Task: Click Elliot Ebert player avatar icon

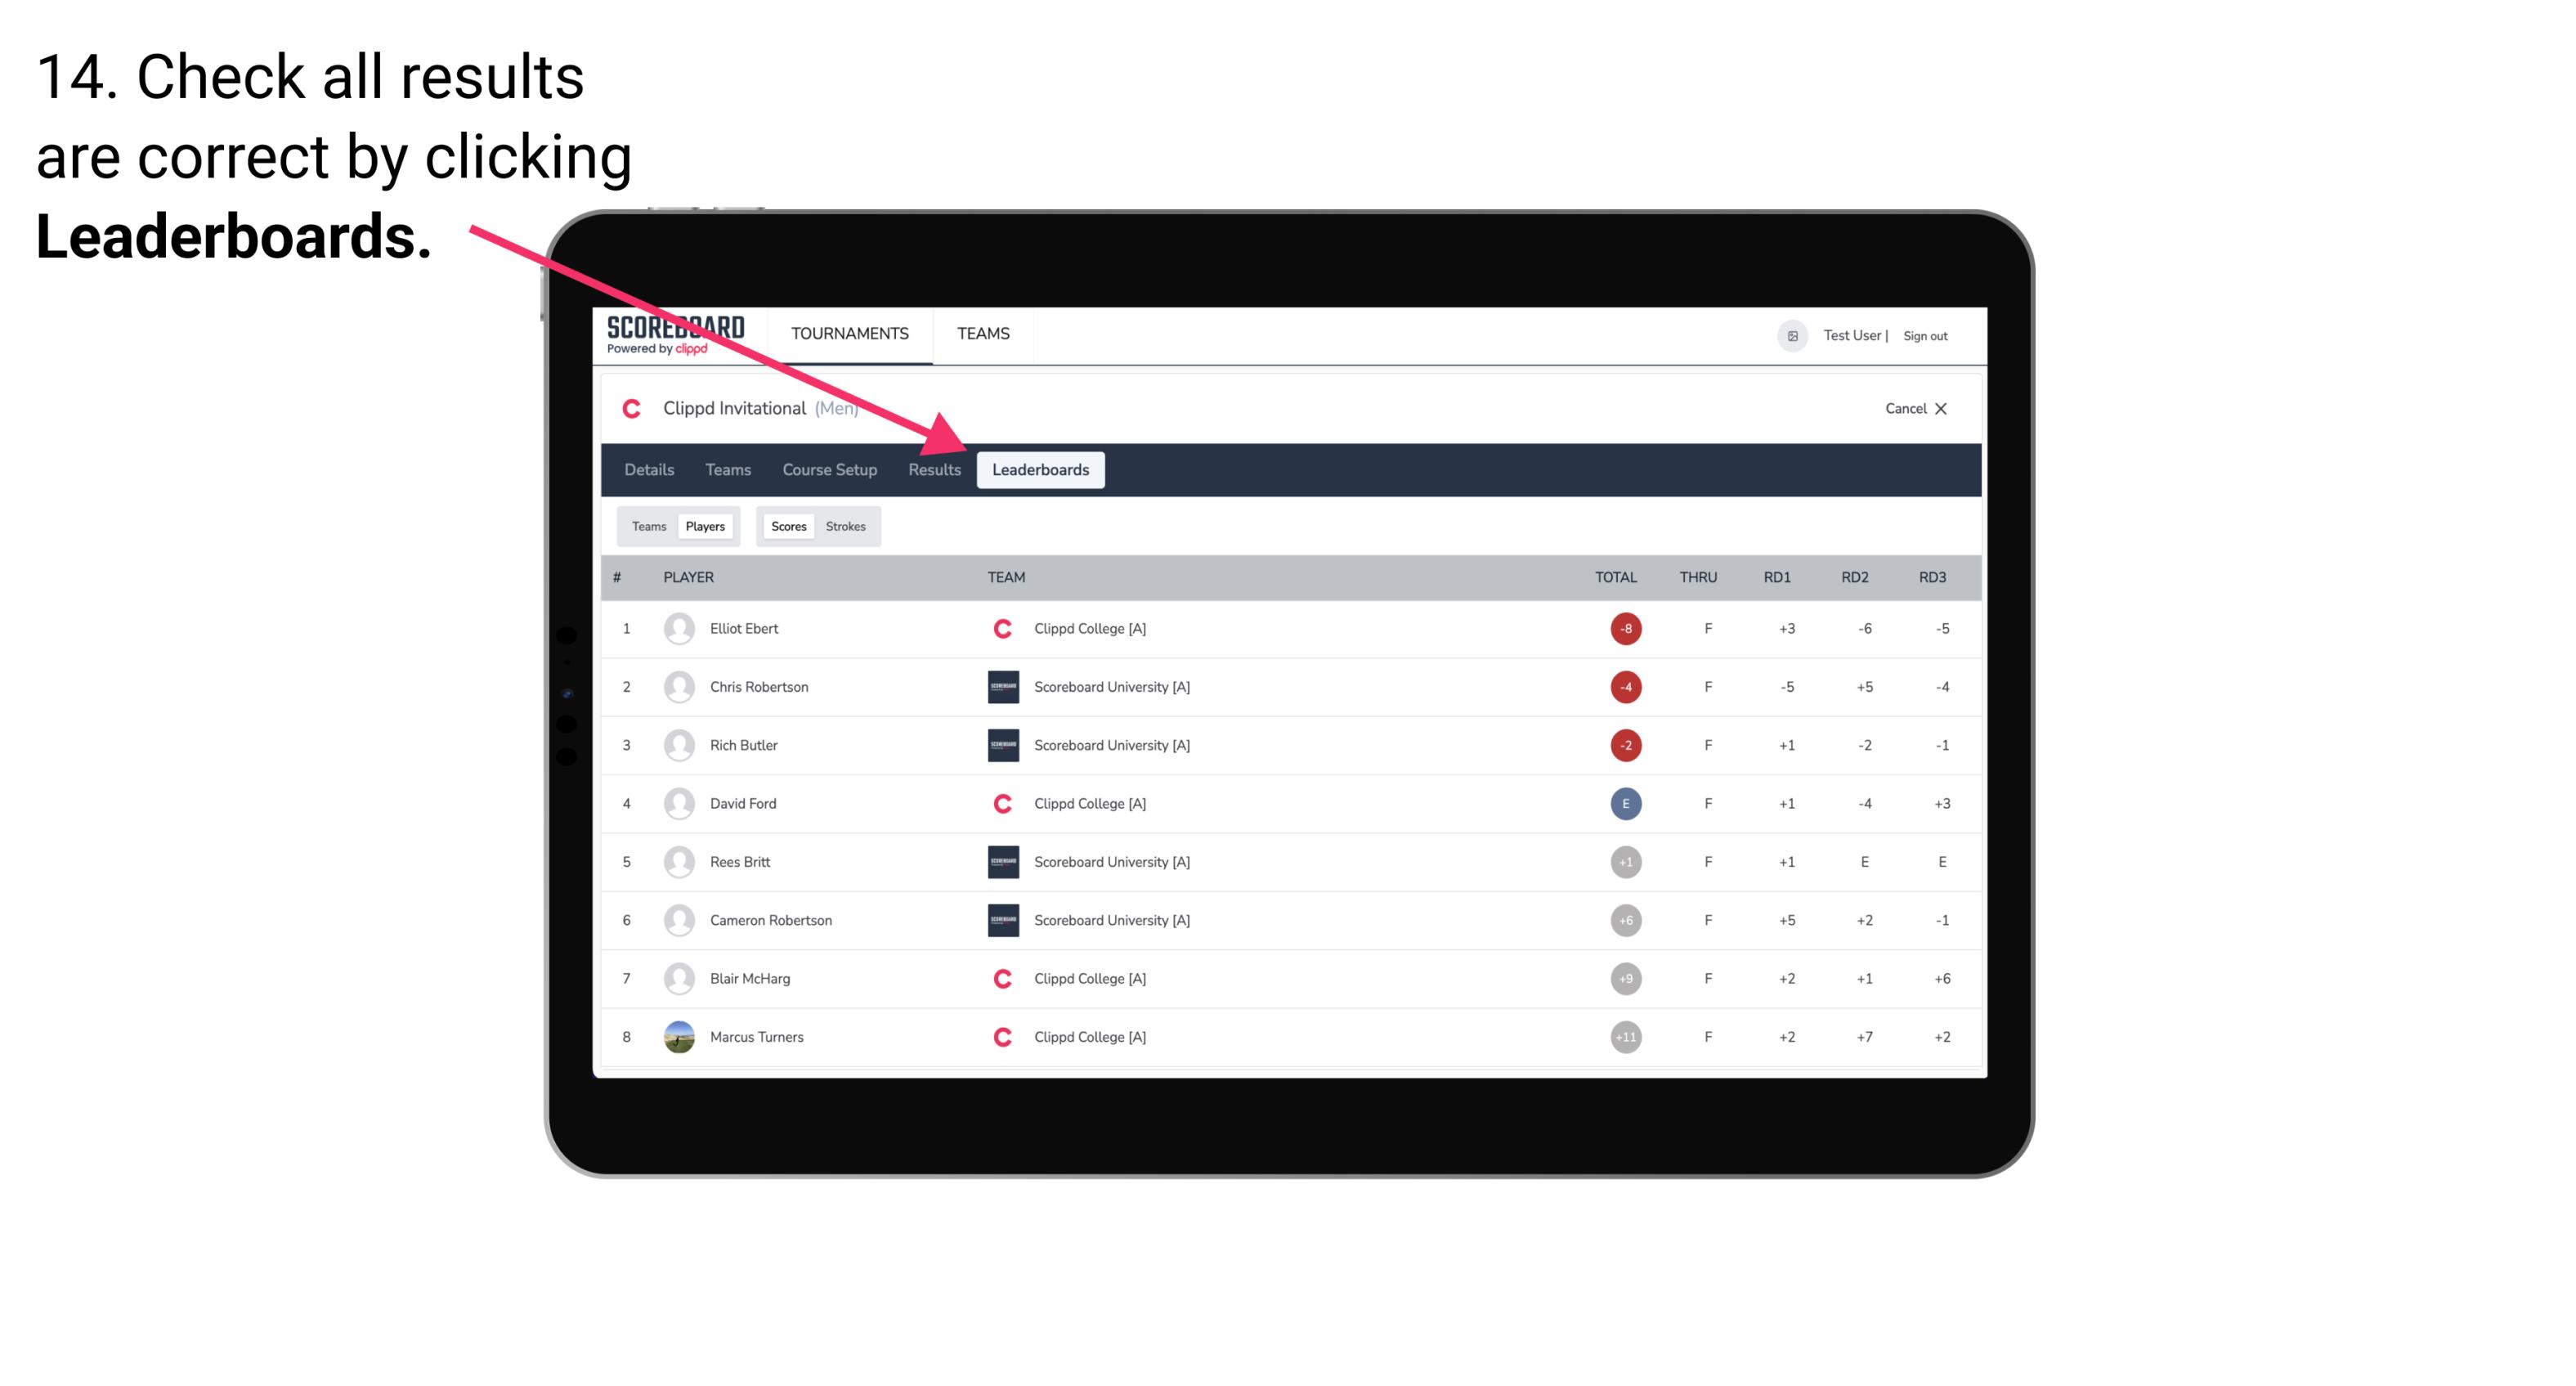Action: [677, 626]
